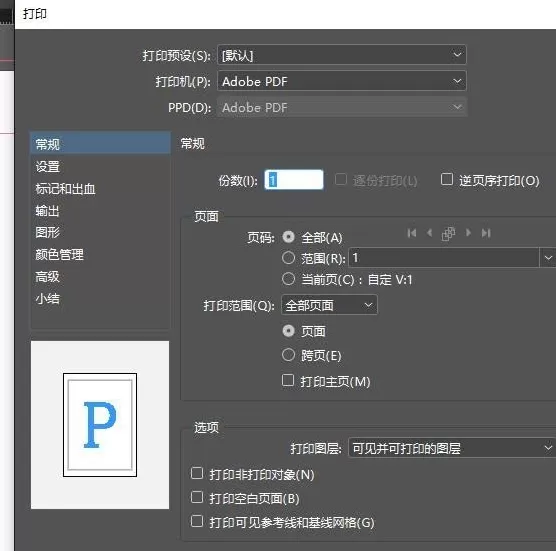
Task: Select 设置 in the category list
Action: point(101,167)
